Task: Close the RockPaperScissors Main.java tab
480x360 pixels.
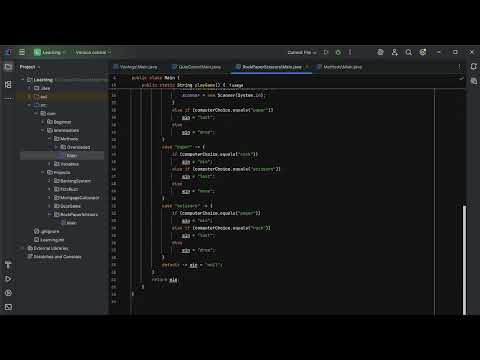Action: point(307,67)
